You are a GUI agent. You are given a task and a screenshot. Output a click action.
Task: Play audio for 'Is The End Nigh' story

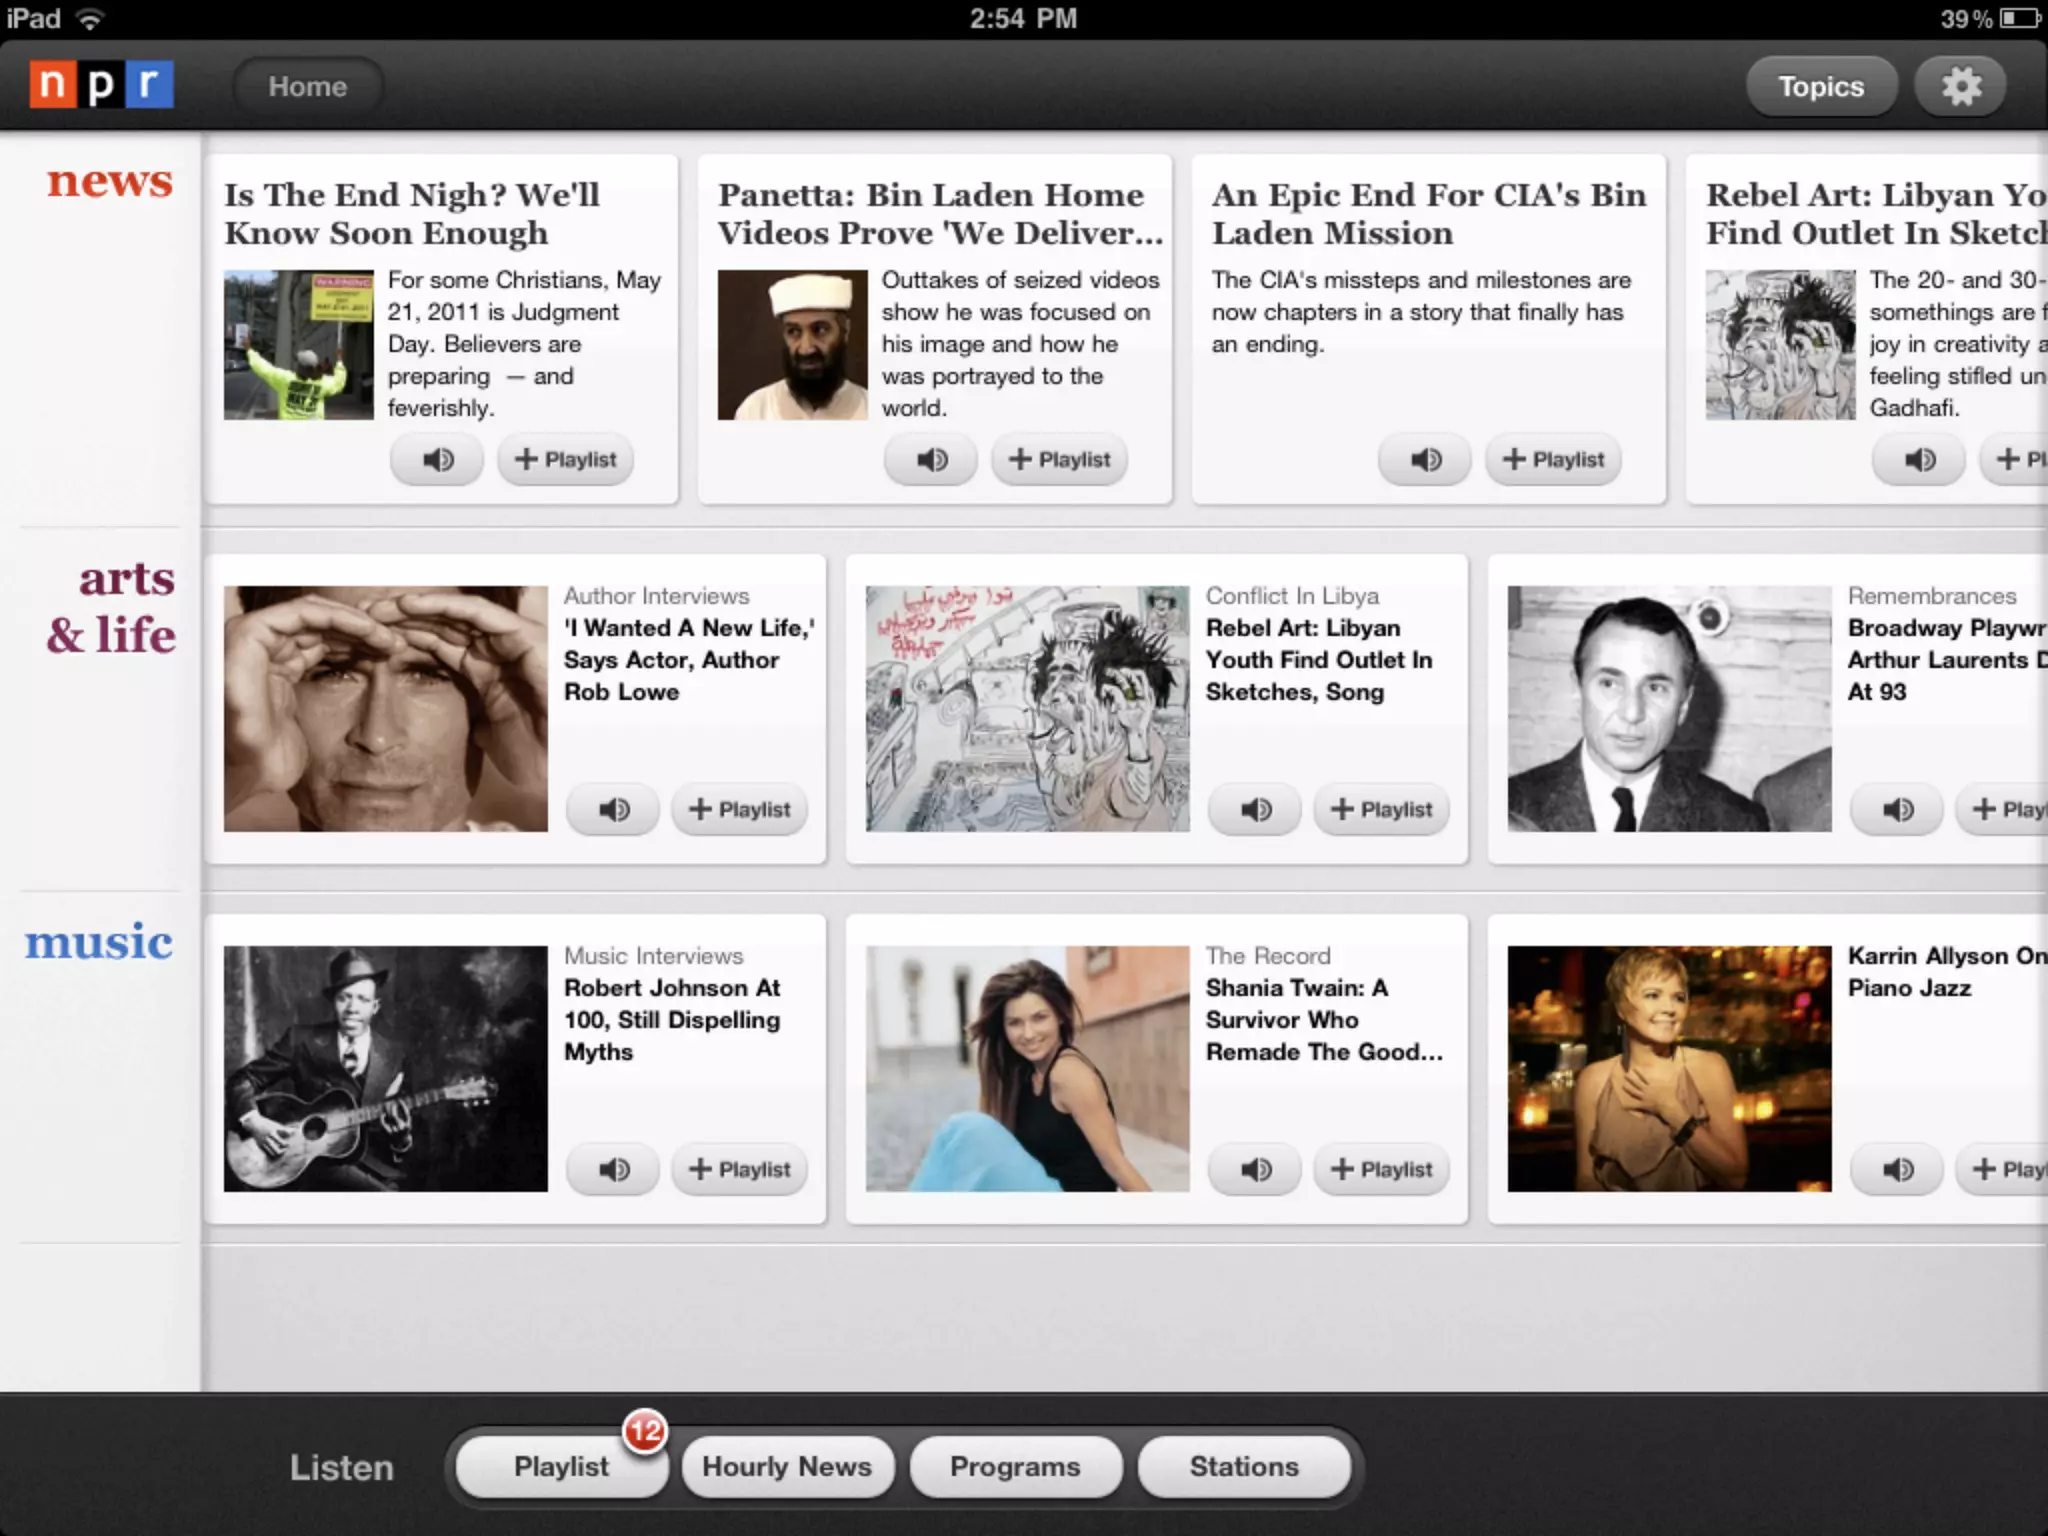click(x=438, y=460)
